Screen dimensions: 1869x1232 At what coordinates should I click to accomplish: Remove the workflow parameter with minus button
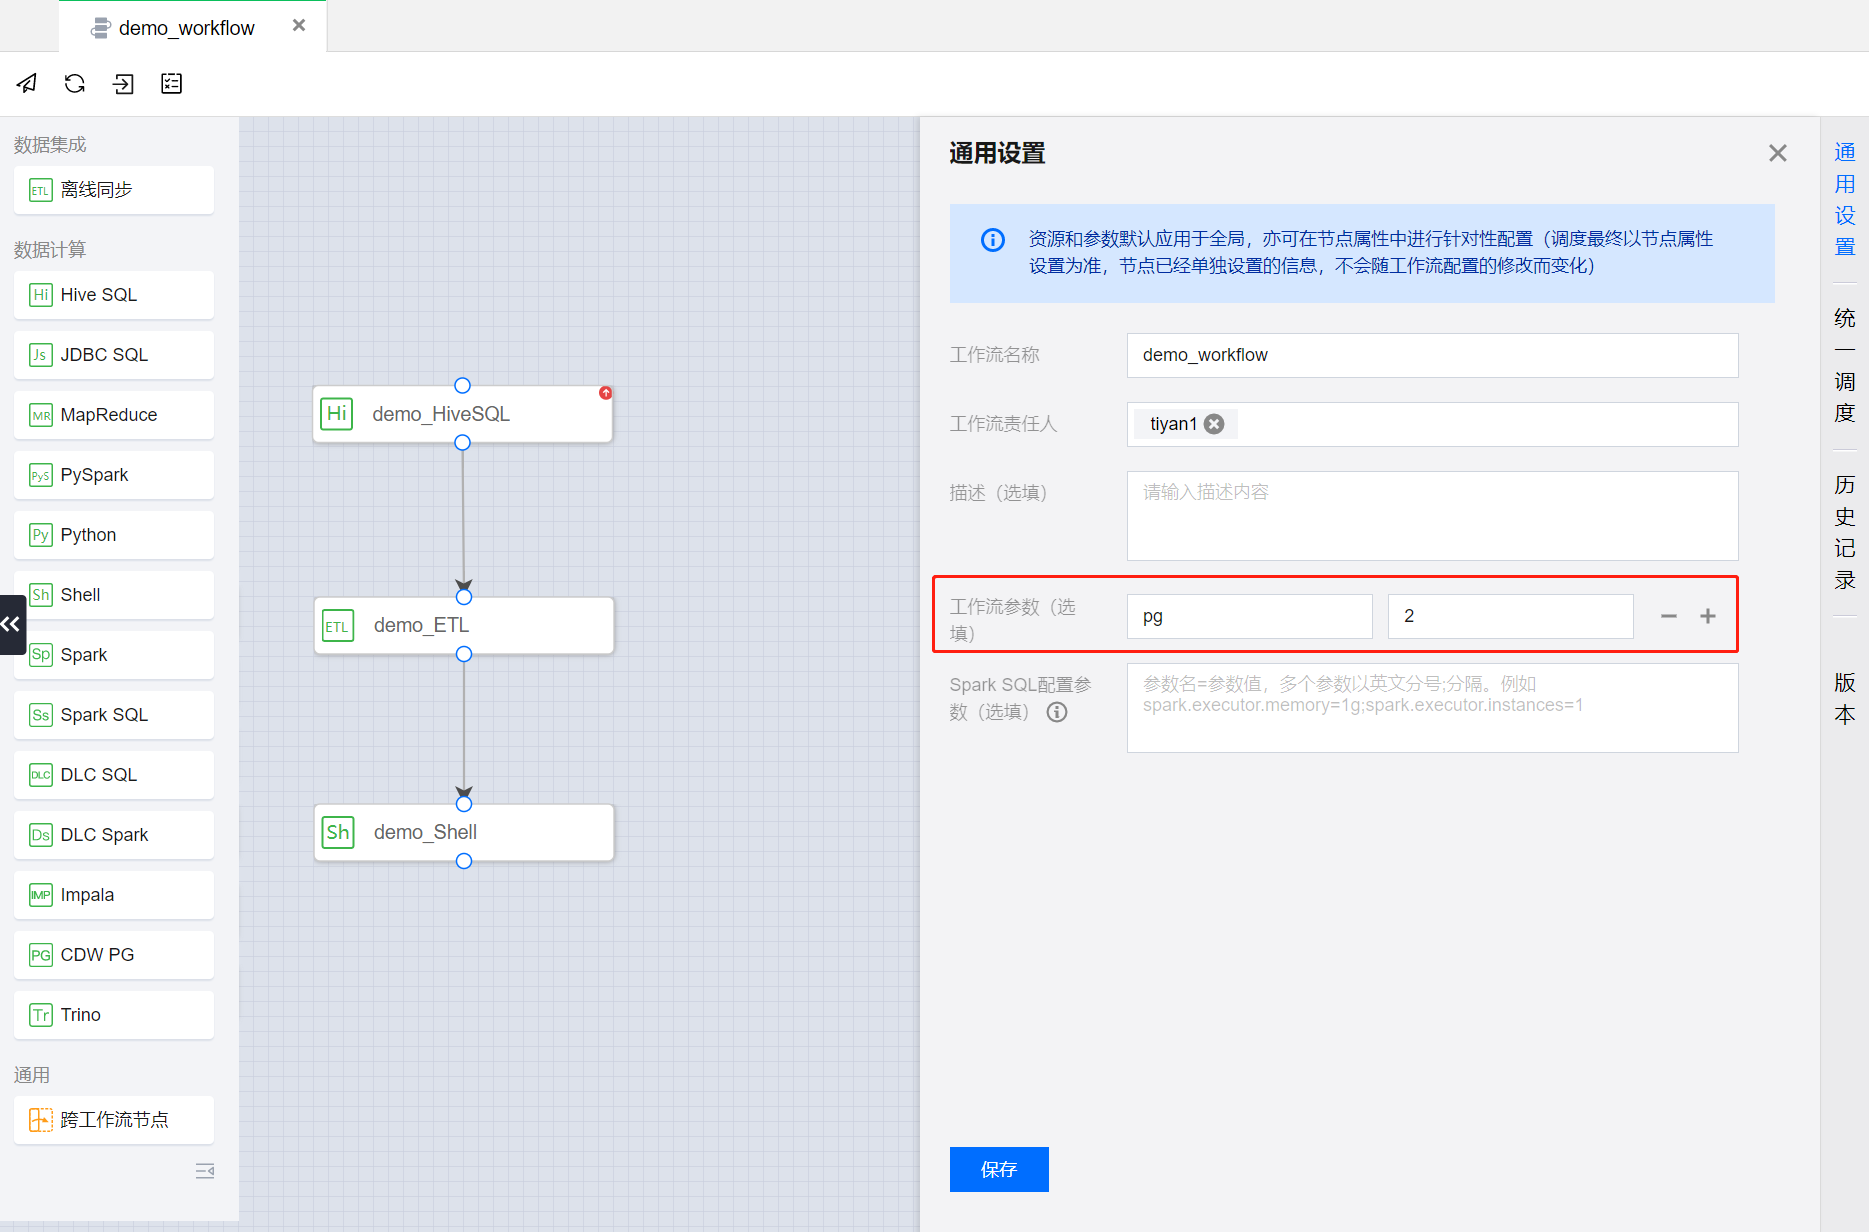pos(1668,617)
